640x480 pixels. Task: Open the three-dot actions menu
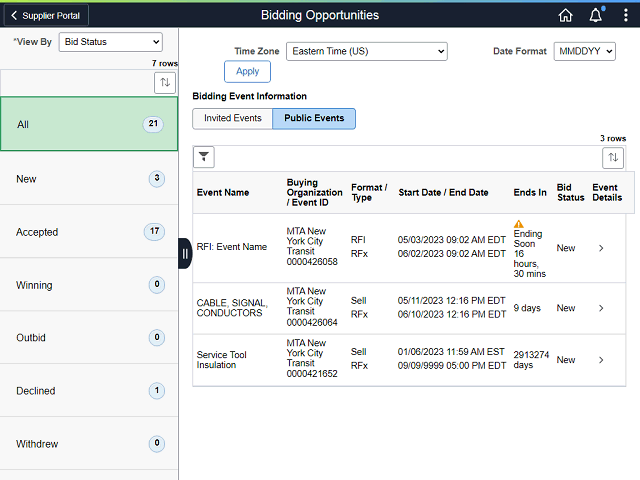click(626, 16)
